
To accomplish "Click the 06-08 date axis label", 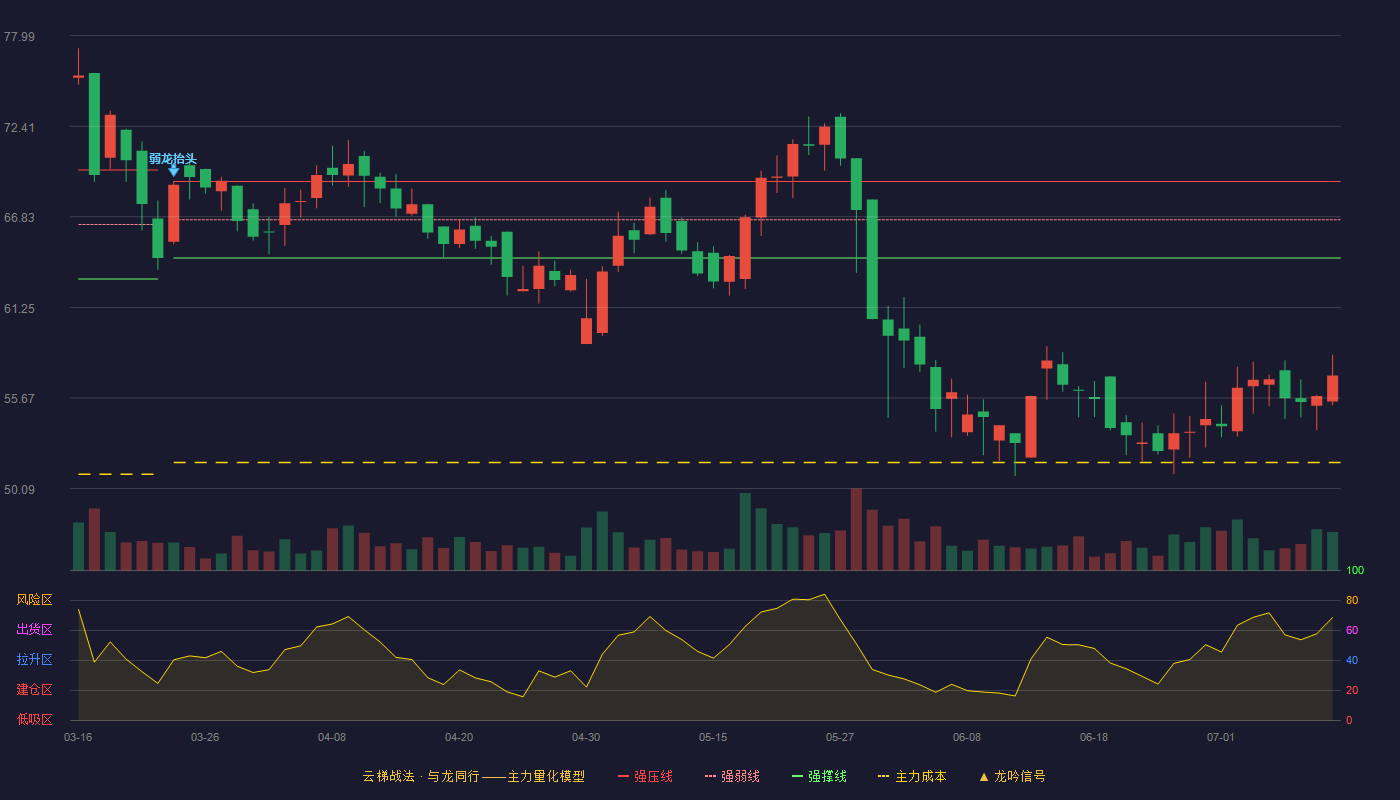I will pos(967,737).
